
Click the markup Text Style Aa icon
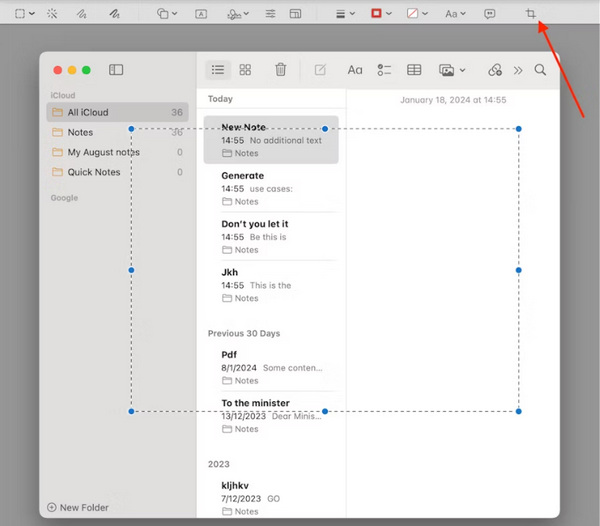[x=451, y=14]
